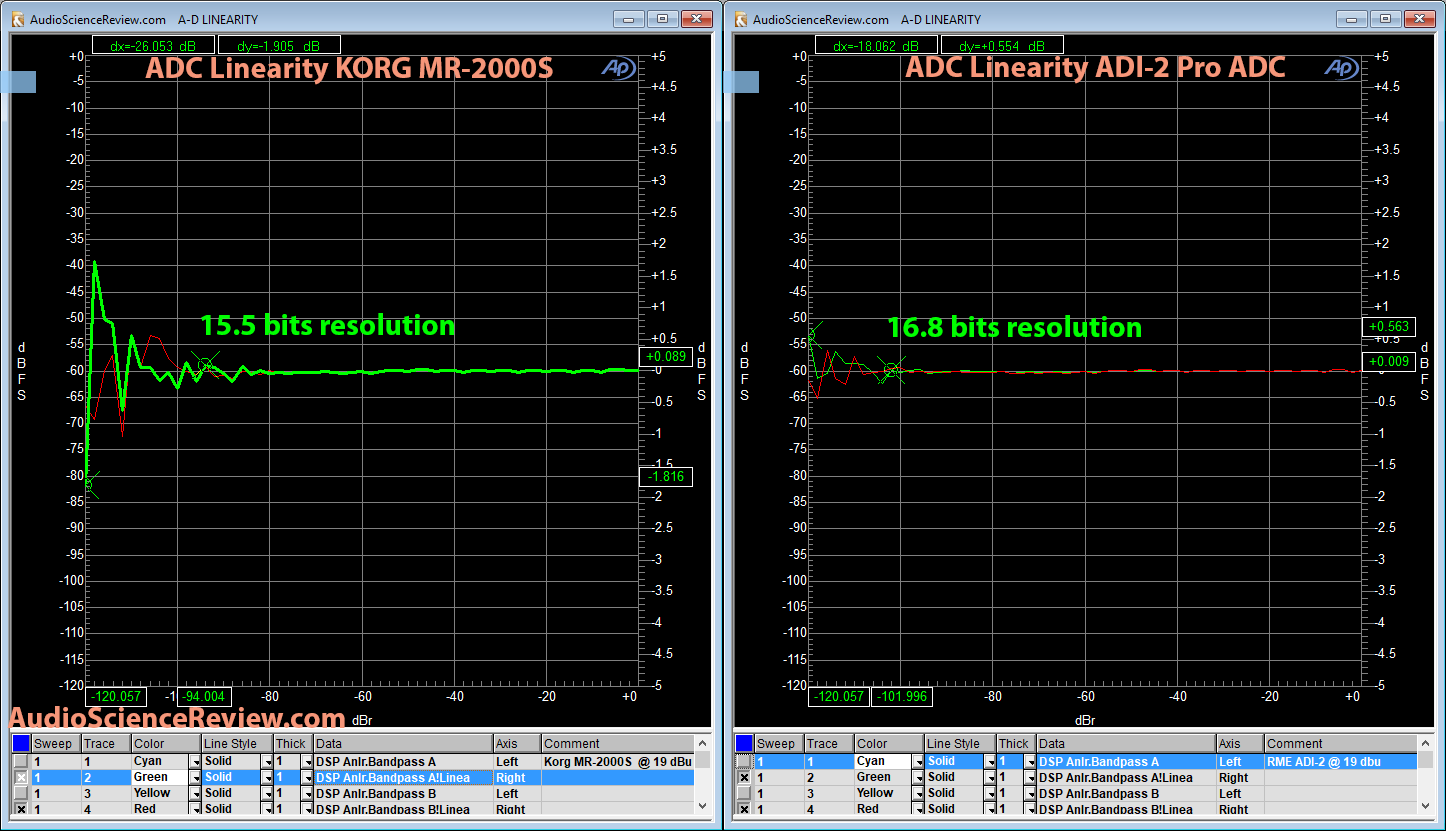Image resolution: width=1446 pixels, height=831 pixels.
Task: Uncheck the Green trace in the ADI-2 window
Action: (x=745, y=777)
